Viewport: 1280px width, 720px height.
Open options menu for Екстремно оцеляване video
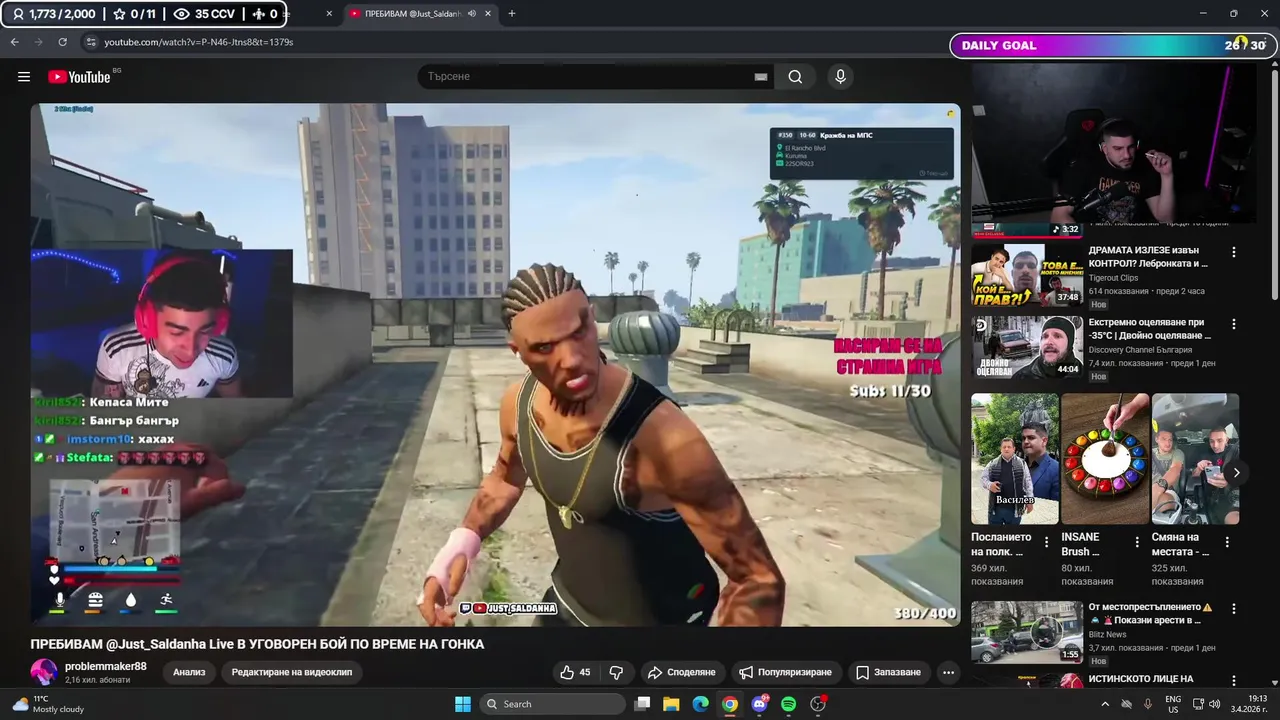tap(1233, 324)
